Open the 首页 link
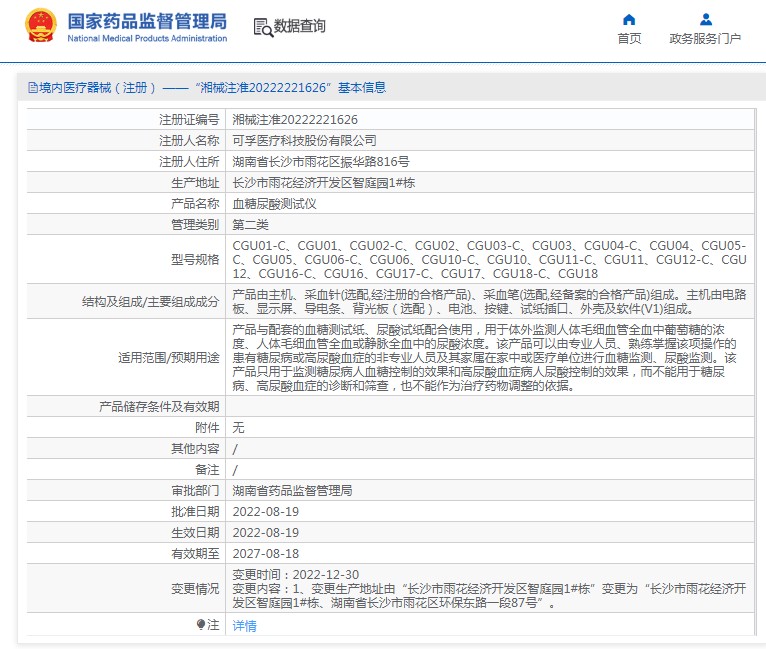Screen dimensions: 766x649 point(629,39)
